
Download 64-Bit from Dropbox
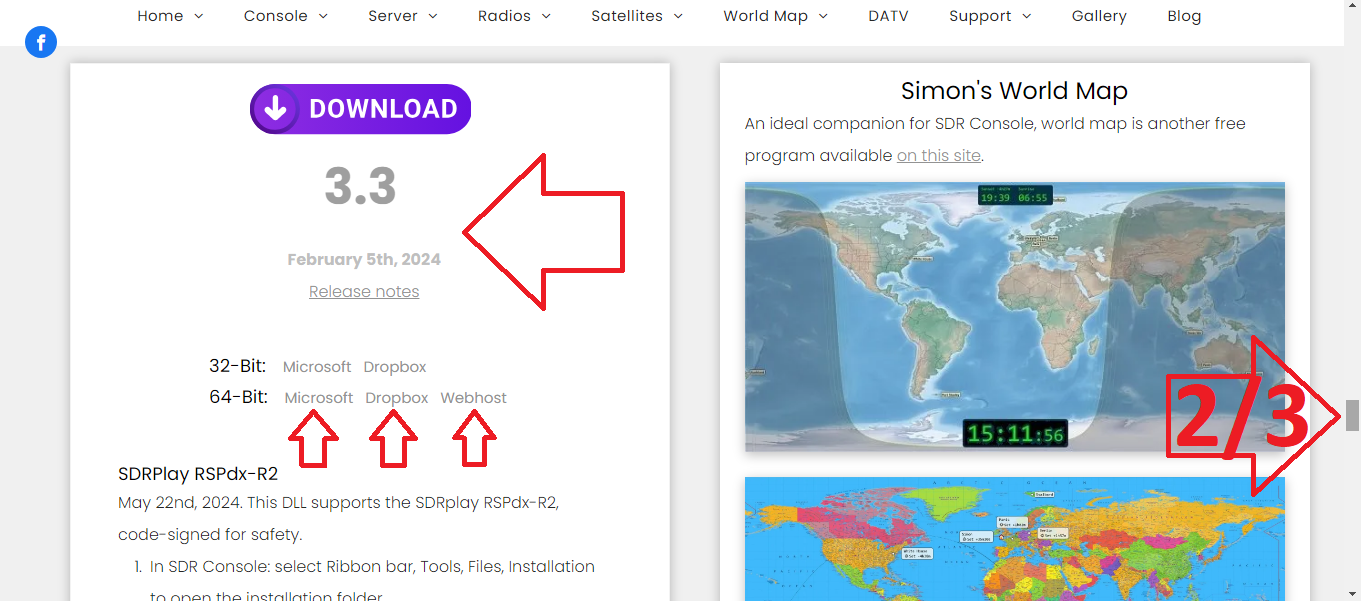[397, 398]
